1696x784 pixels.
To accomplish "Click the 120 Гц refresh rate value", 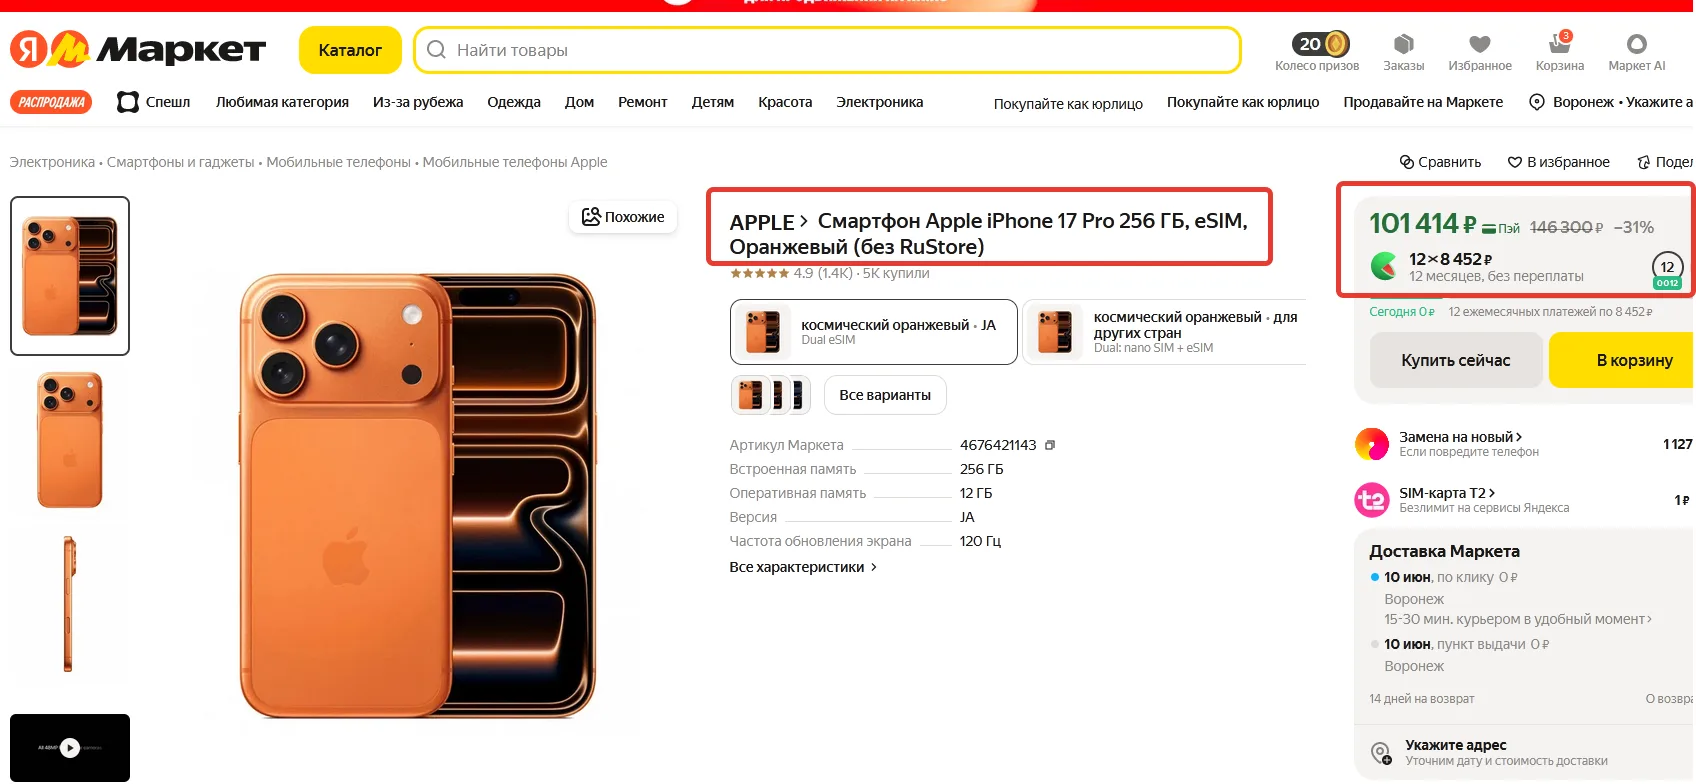I will [x=980, y=541].
